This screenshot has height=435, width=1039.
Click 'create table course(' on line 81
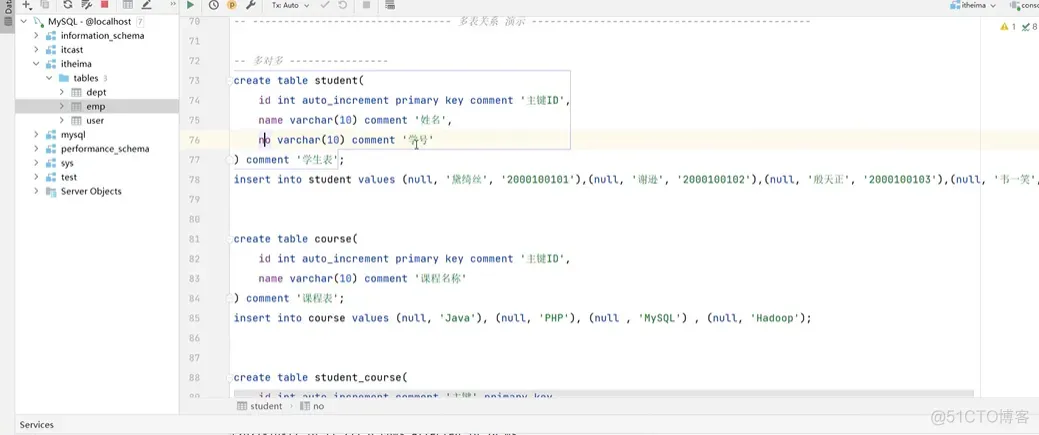[296, 239]
